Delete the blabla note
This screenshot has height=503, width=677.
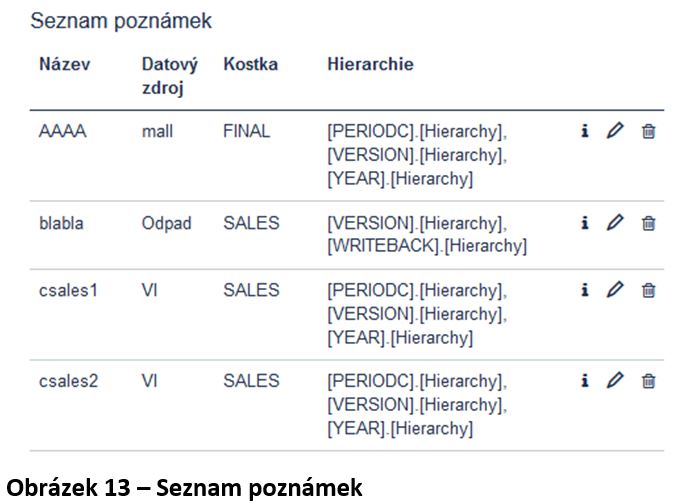(649, 223)
